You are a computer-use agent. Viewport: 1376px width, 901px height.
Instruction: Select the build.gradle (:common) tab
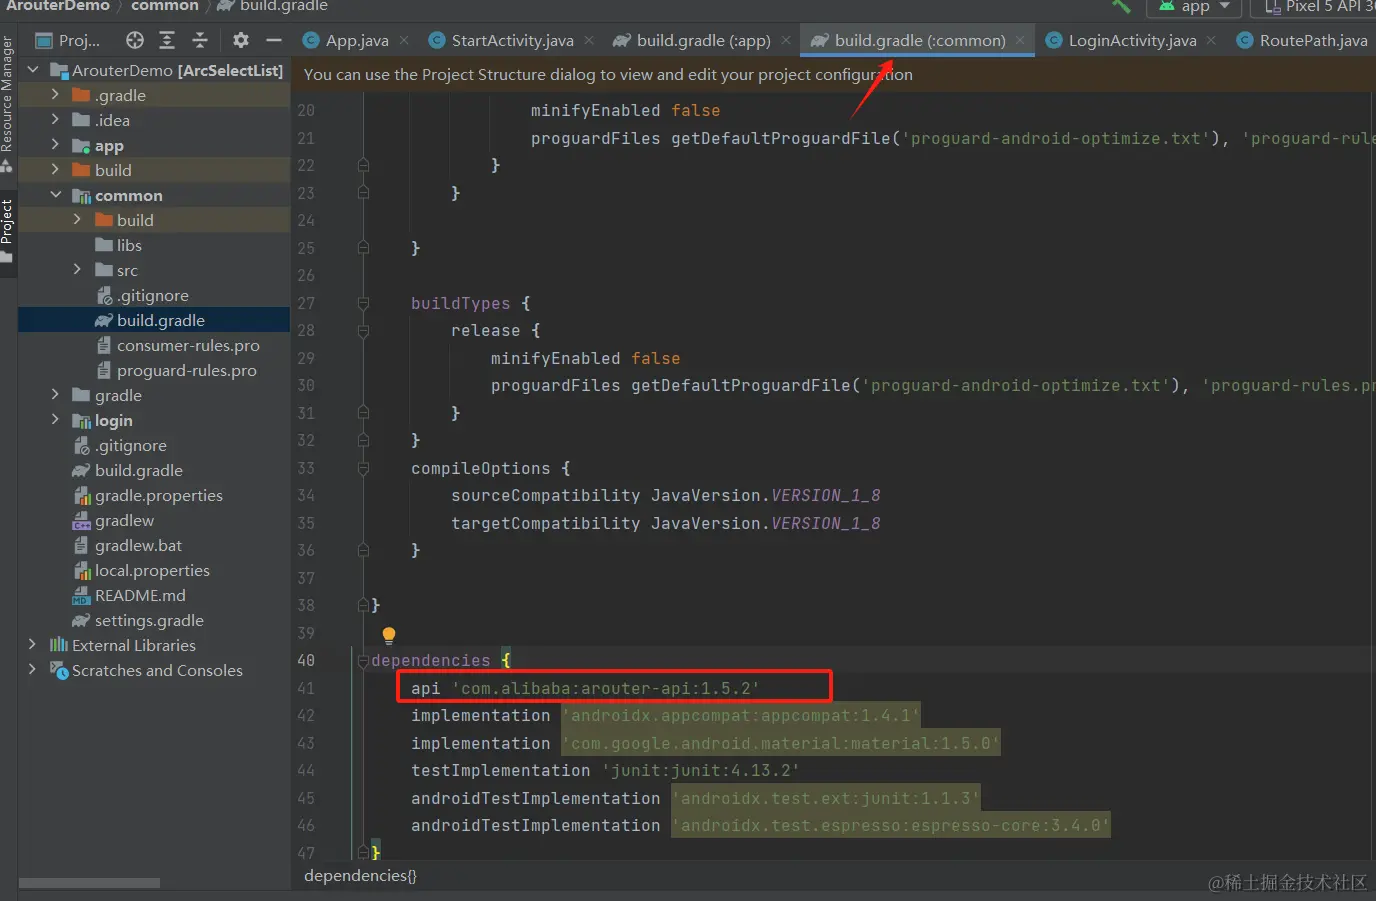click(x=918, y=40)
